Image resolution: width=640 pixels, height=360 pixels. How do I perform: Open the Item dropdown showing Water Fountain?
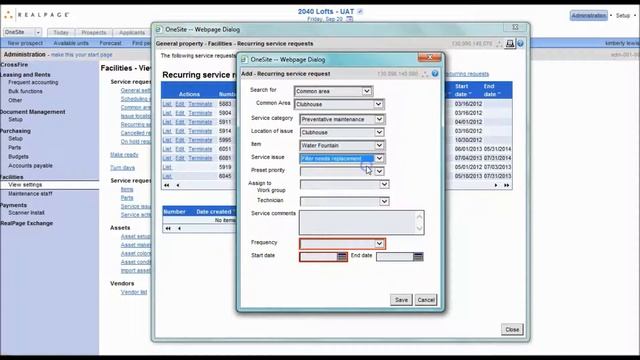(379, 145)
